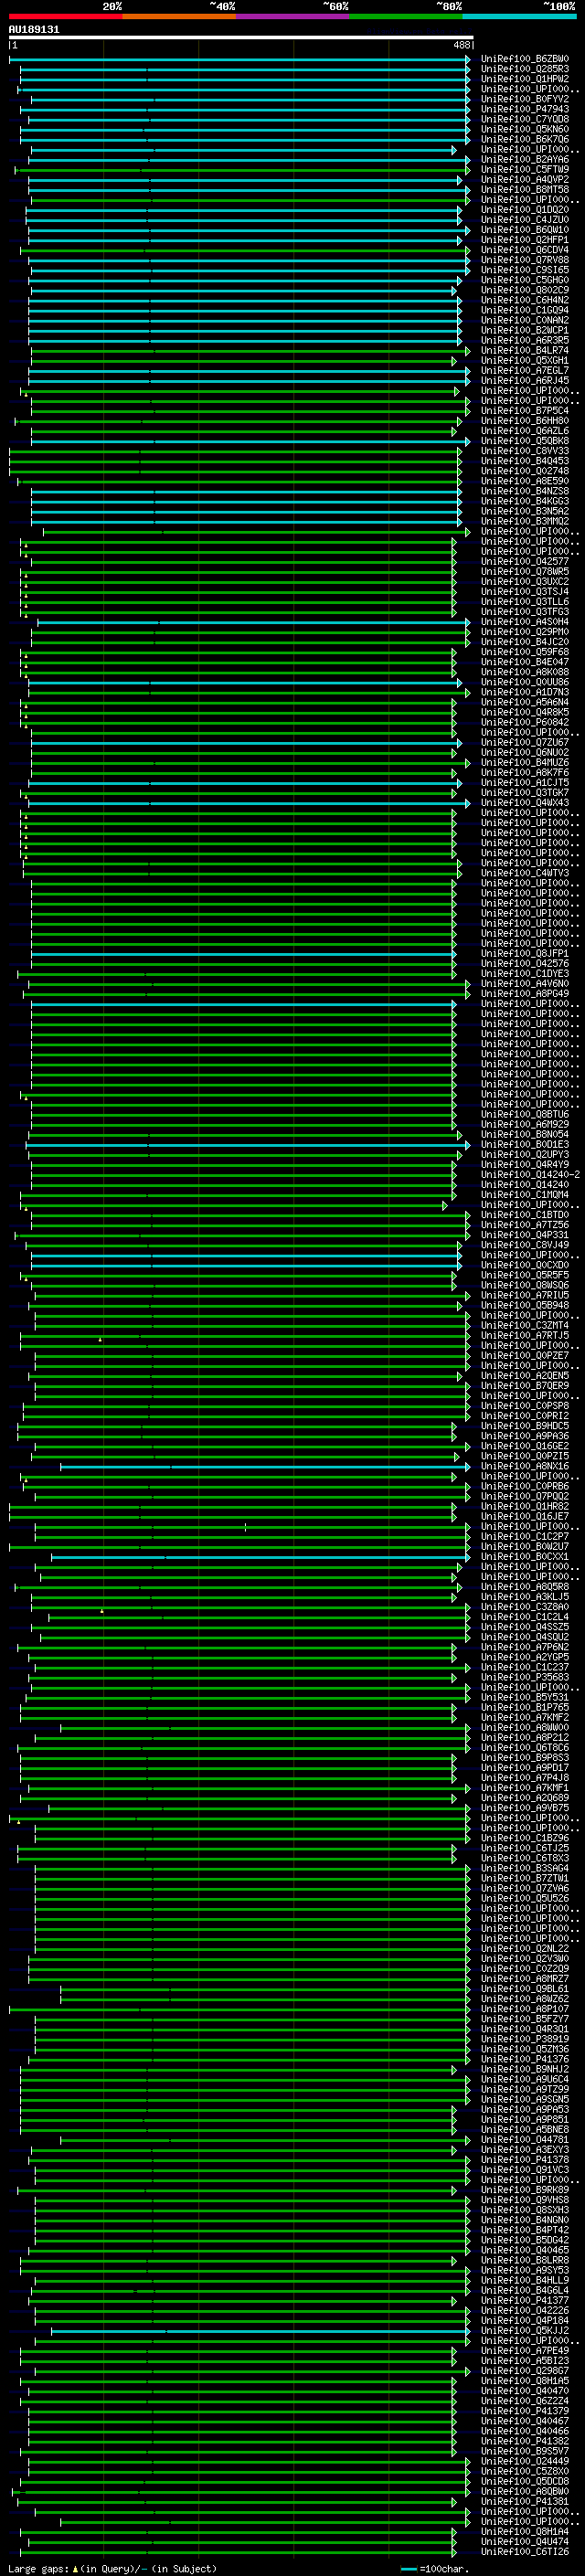
Task: Select the UniRef100_B4LR74 label
Action: point(524,350)
